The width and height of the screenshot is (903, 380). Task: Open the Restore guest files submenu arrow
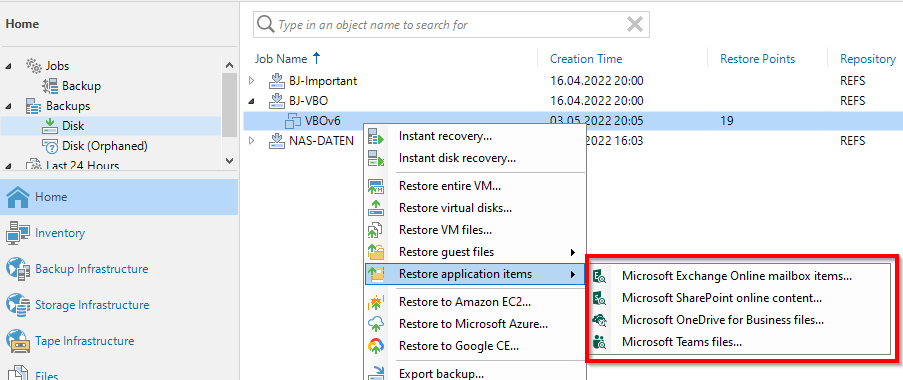click(x=572, y=252)
